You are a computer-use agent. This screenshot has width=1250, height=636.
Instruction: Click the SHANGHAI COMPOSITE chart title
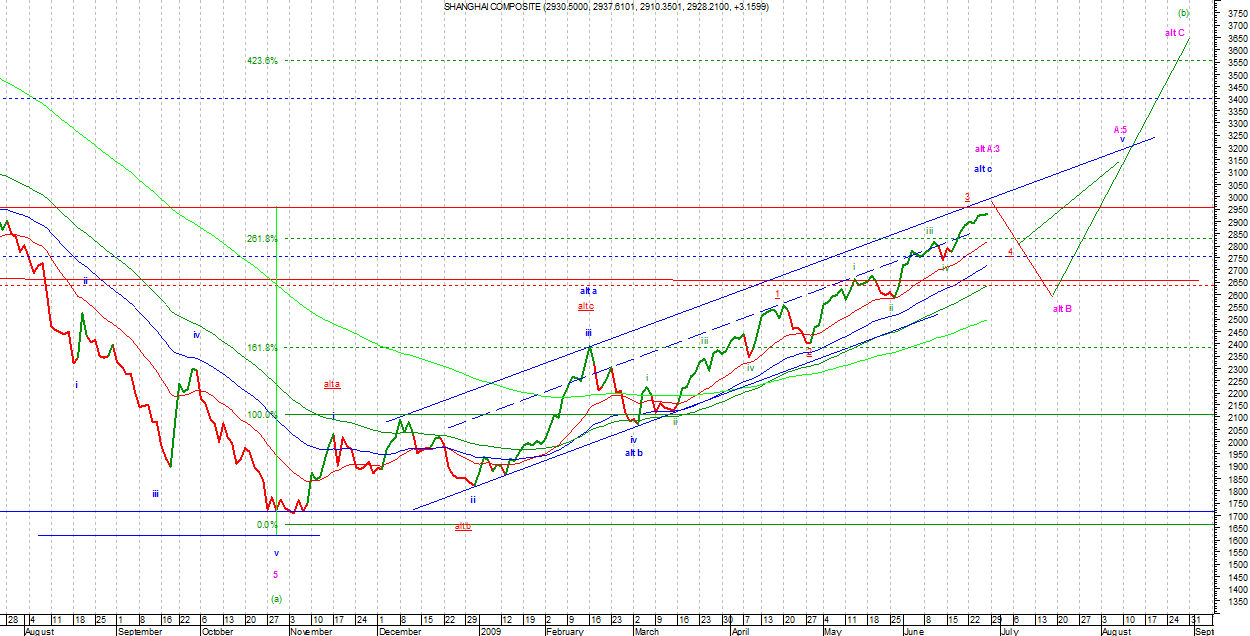tap(606, 7)
